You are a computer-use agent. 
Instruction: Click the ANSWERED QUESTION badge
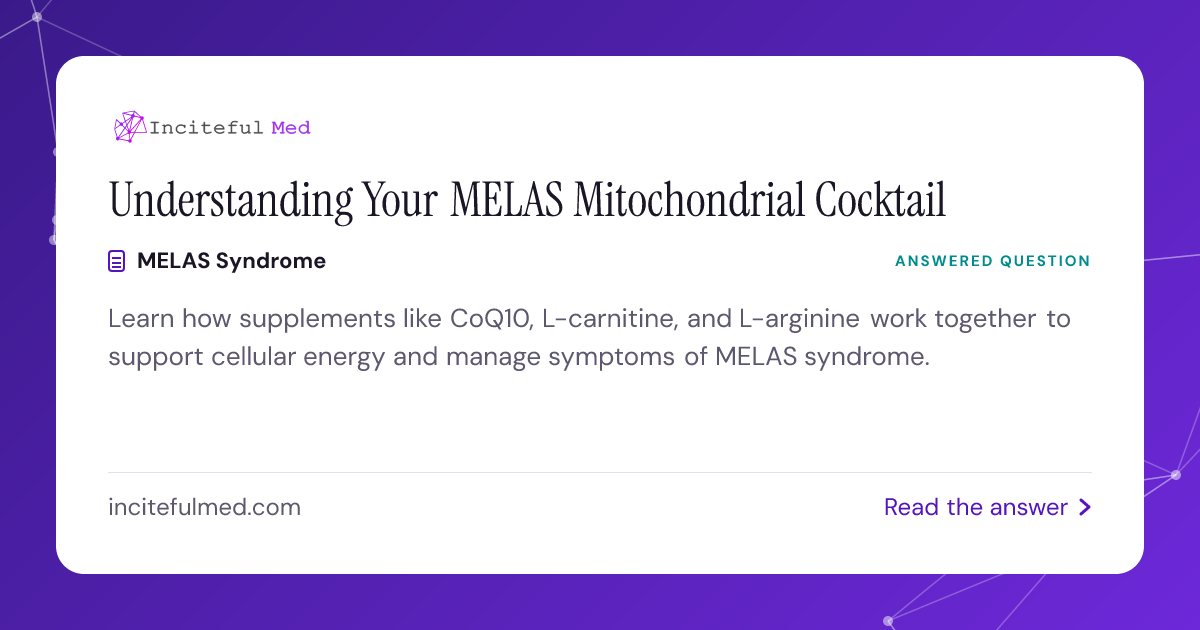(993, 261)
